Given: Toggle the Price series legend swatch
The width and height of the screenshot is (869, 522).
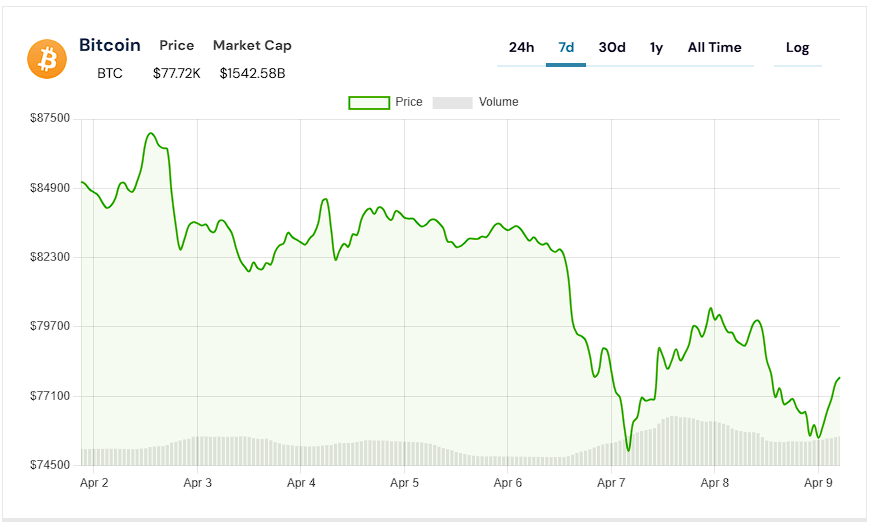Looking at the screenshot, I should click(369, 103).
